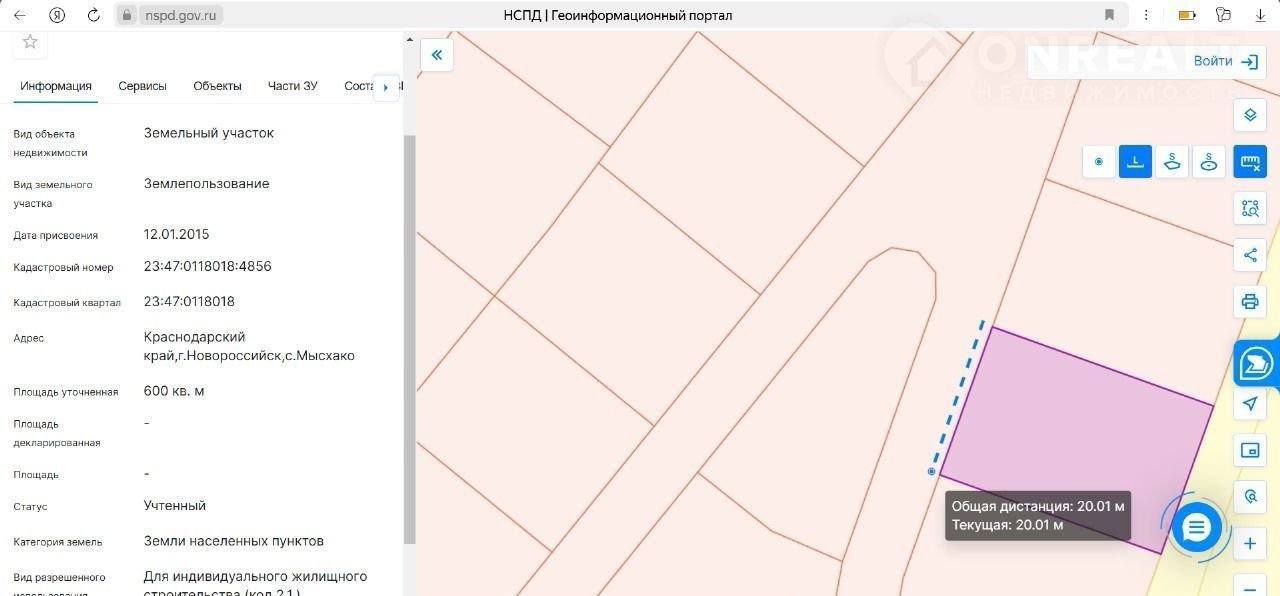1280x596 pixels.
Task: Center map on my location
Action: (x=1249, y=403)
